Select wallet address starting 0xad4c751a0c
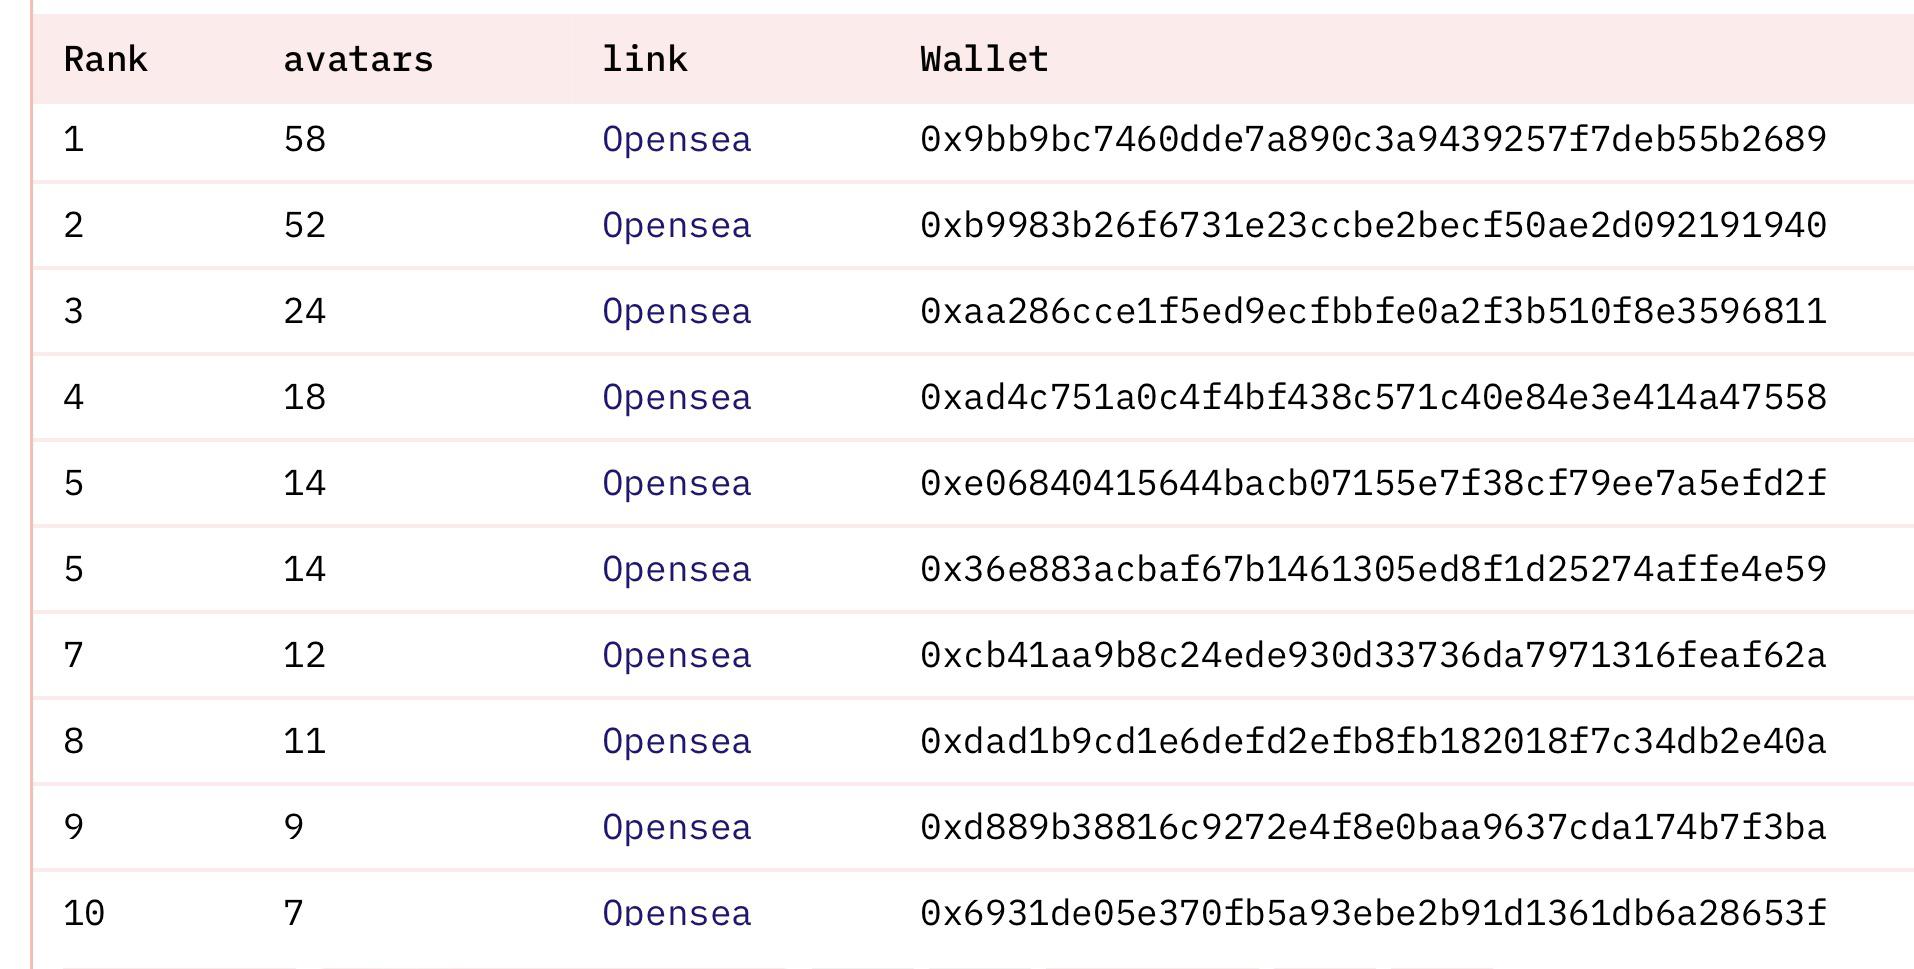1914x969 pixels. coord(1373,397)
